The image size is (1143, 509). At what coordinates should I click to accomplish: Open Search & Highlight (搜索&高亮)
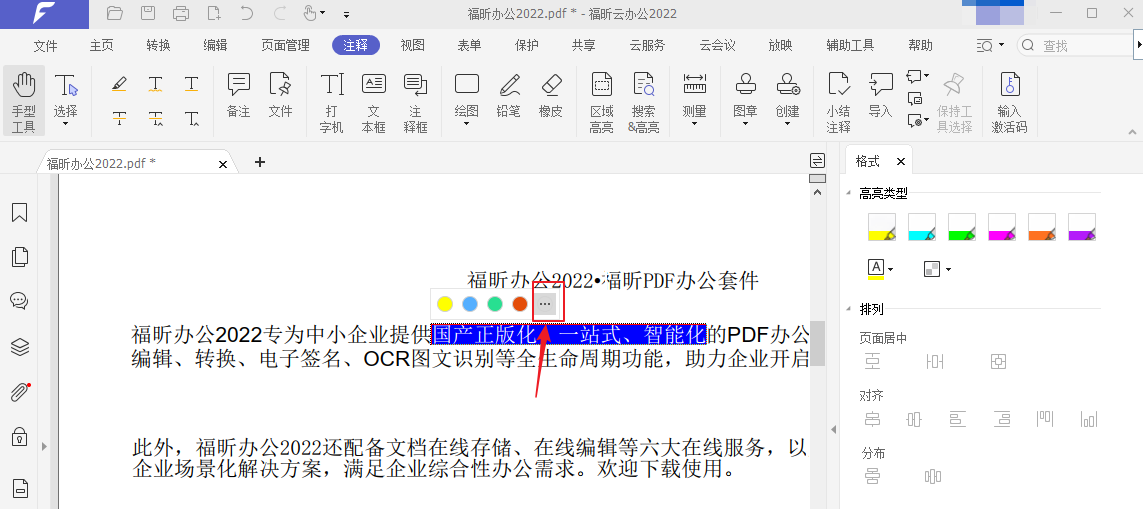point(644,103)
